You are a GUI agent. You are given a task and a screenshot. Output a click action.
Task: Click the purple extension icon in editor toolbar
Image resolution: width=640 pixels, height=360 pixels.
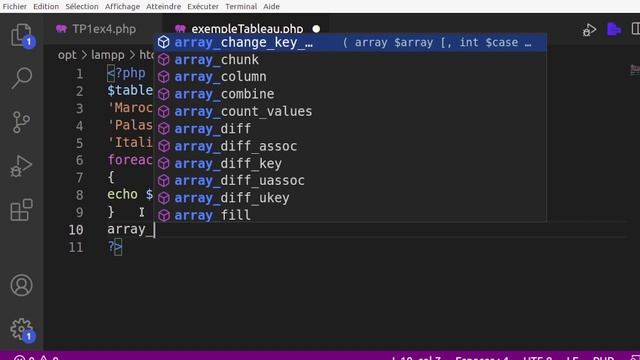613,29
